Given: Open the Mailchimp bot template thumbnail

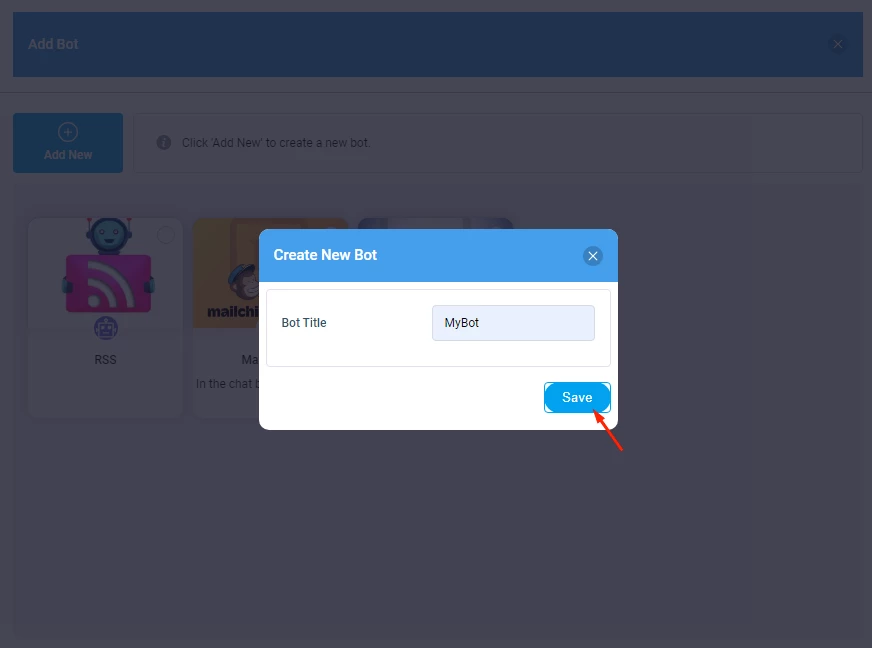Looking at the screenshot, I should [x=226, y=273].
